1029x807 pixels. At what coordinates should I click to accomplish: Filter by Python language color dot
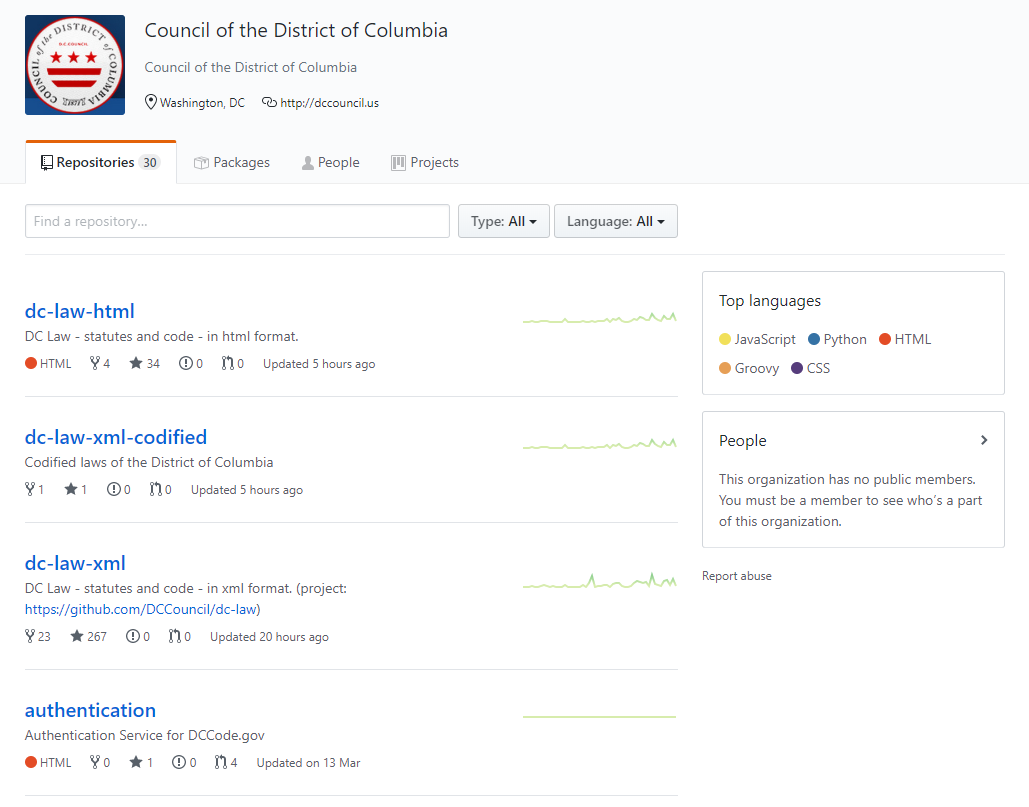point(814,340)
